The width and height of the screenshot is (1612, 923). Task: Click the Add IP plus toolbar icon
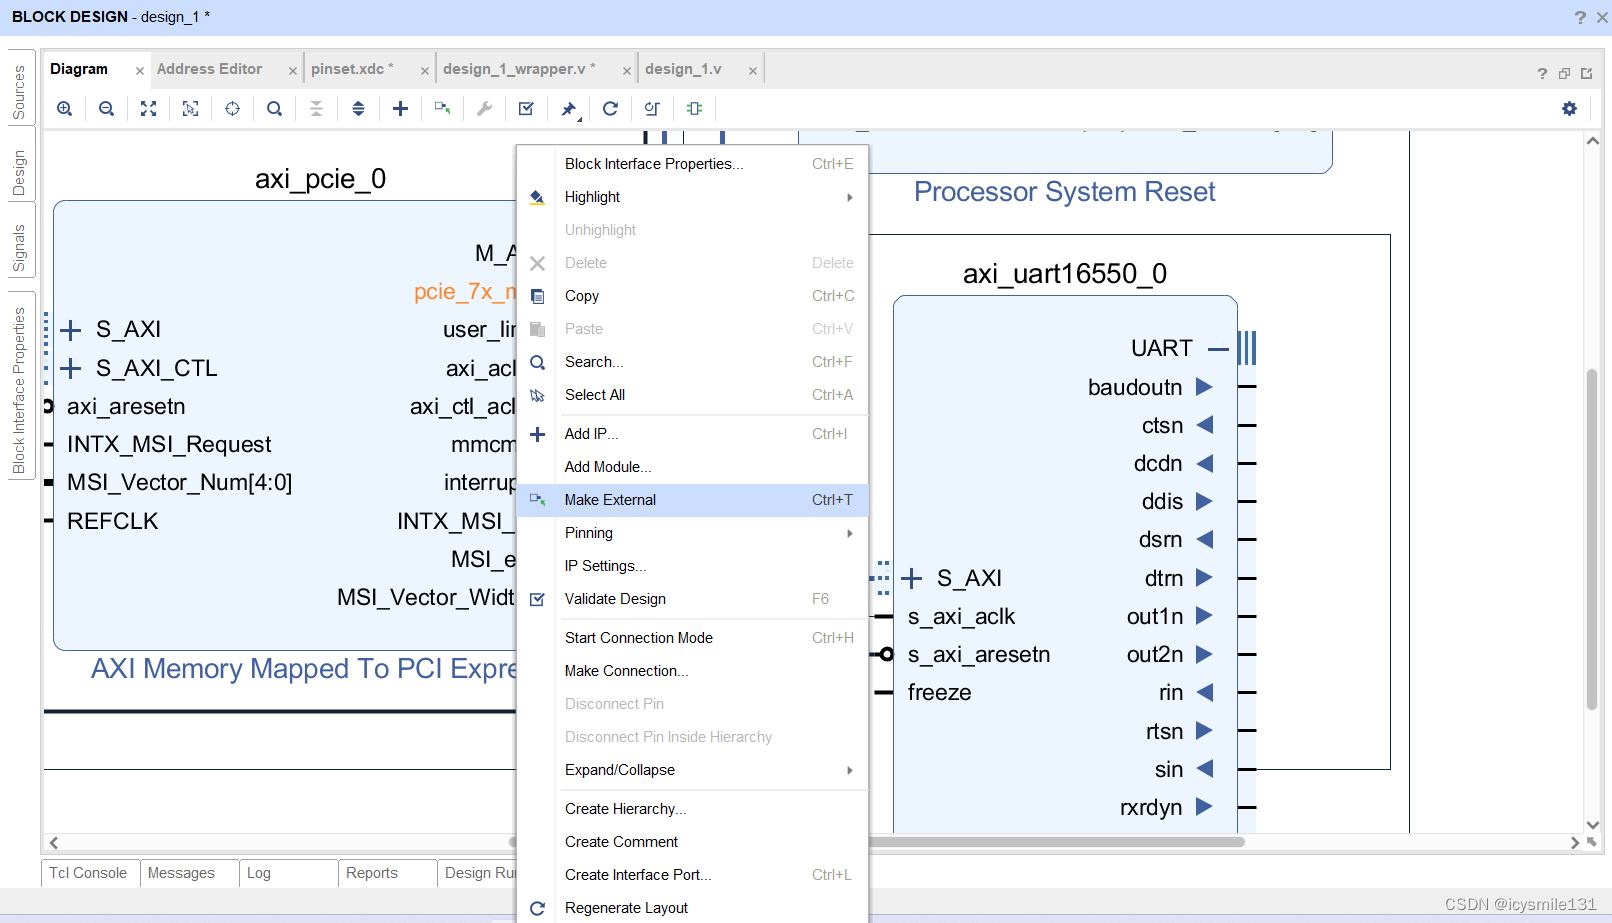[x=400, y=108]
